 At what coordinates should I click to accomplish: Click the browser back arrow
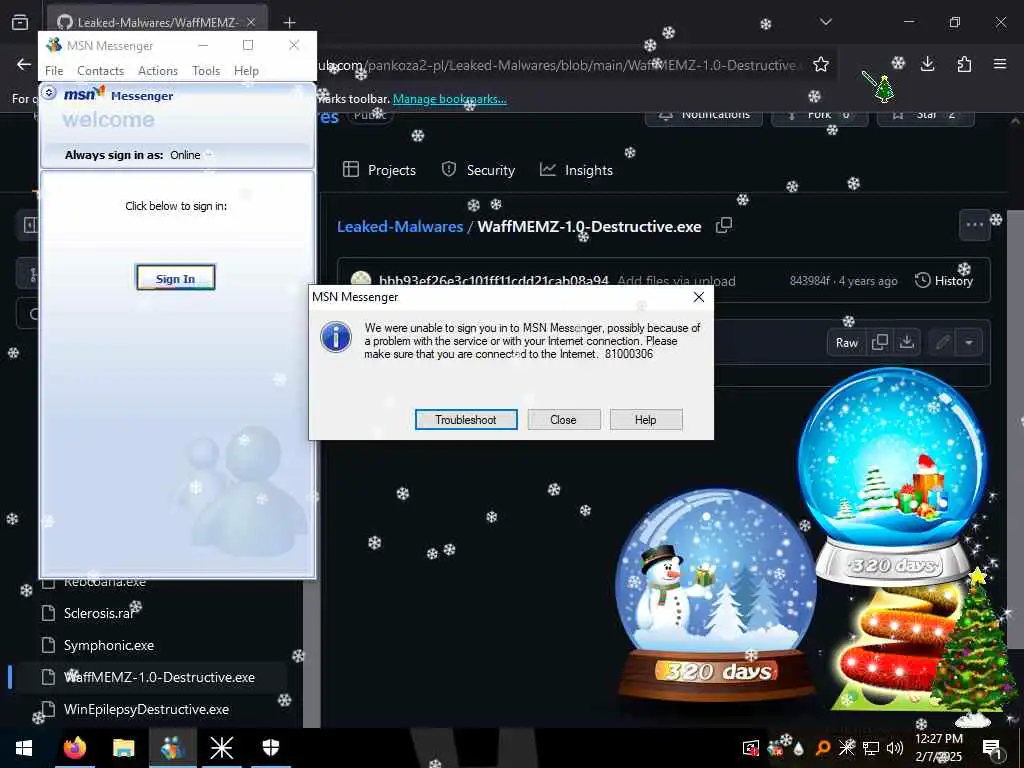pos(24,64)
